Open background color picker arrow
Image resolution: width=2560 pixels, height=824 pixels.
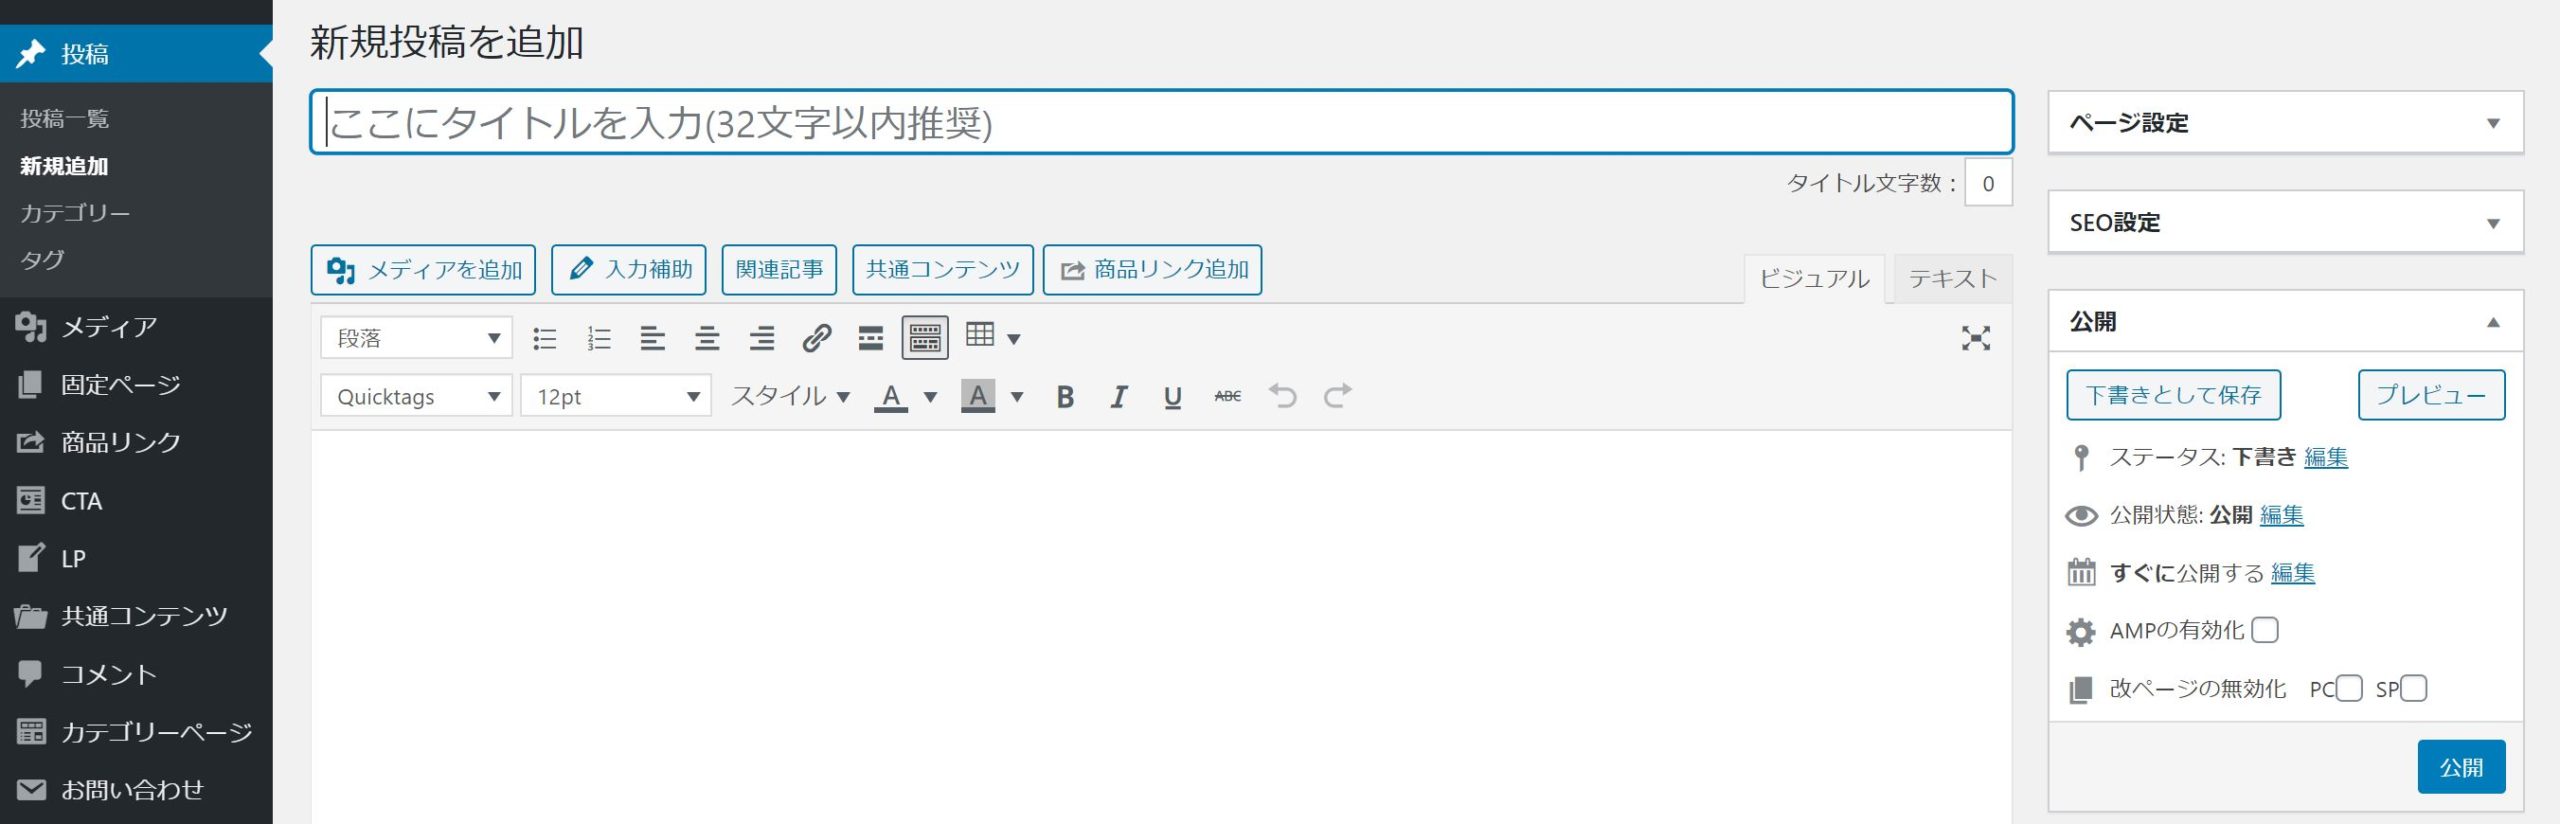(x=1017, y=397)
